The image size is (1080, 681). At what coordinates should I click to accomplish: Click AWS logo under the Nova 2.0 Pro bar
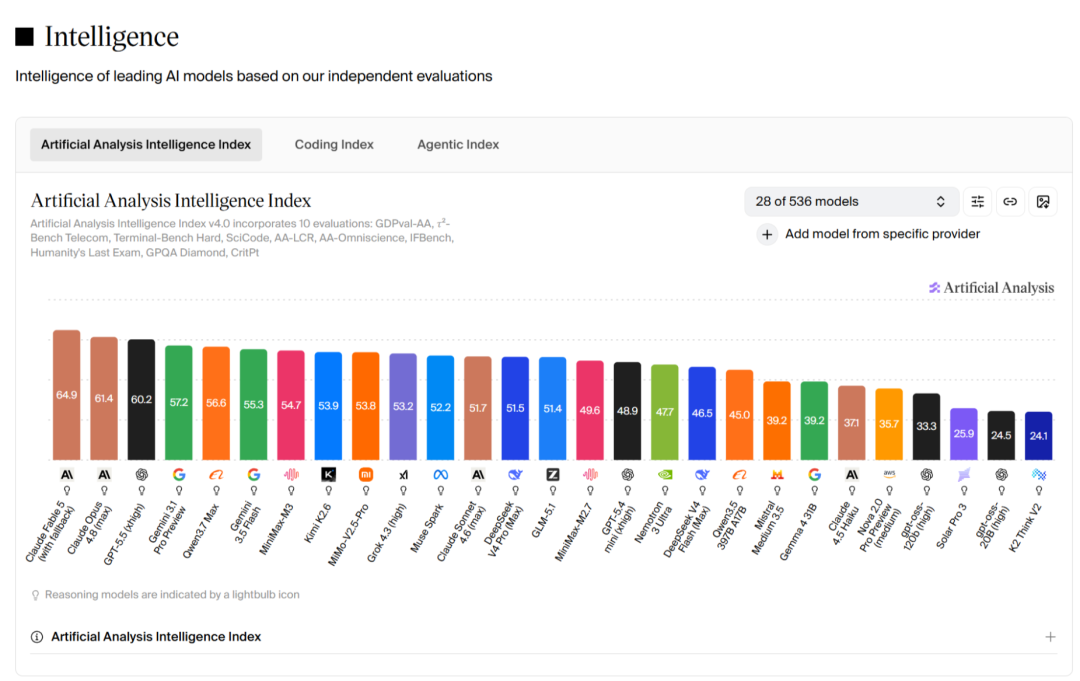click(x=889, y=474)
